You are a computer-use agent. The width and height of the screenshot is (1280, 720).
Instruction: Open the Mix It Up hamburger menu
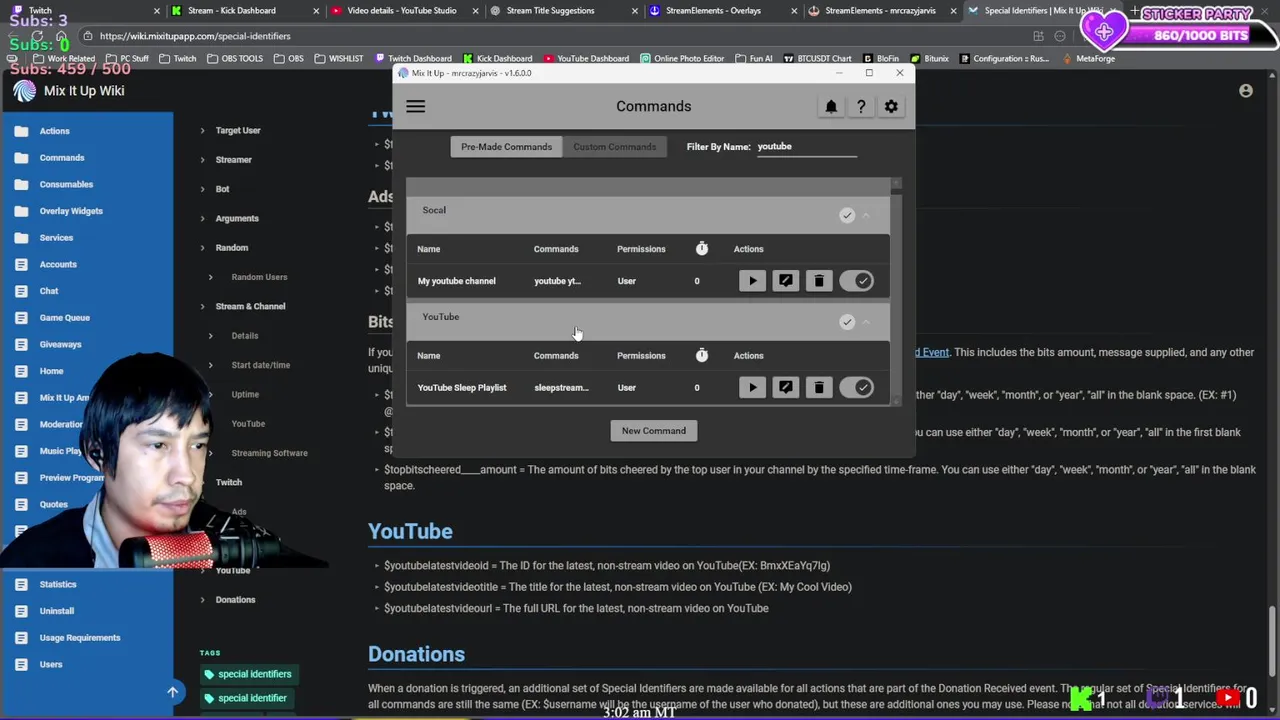click(415, 106)
